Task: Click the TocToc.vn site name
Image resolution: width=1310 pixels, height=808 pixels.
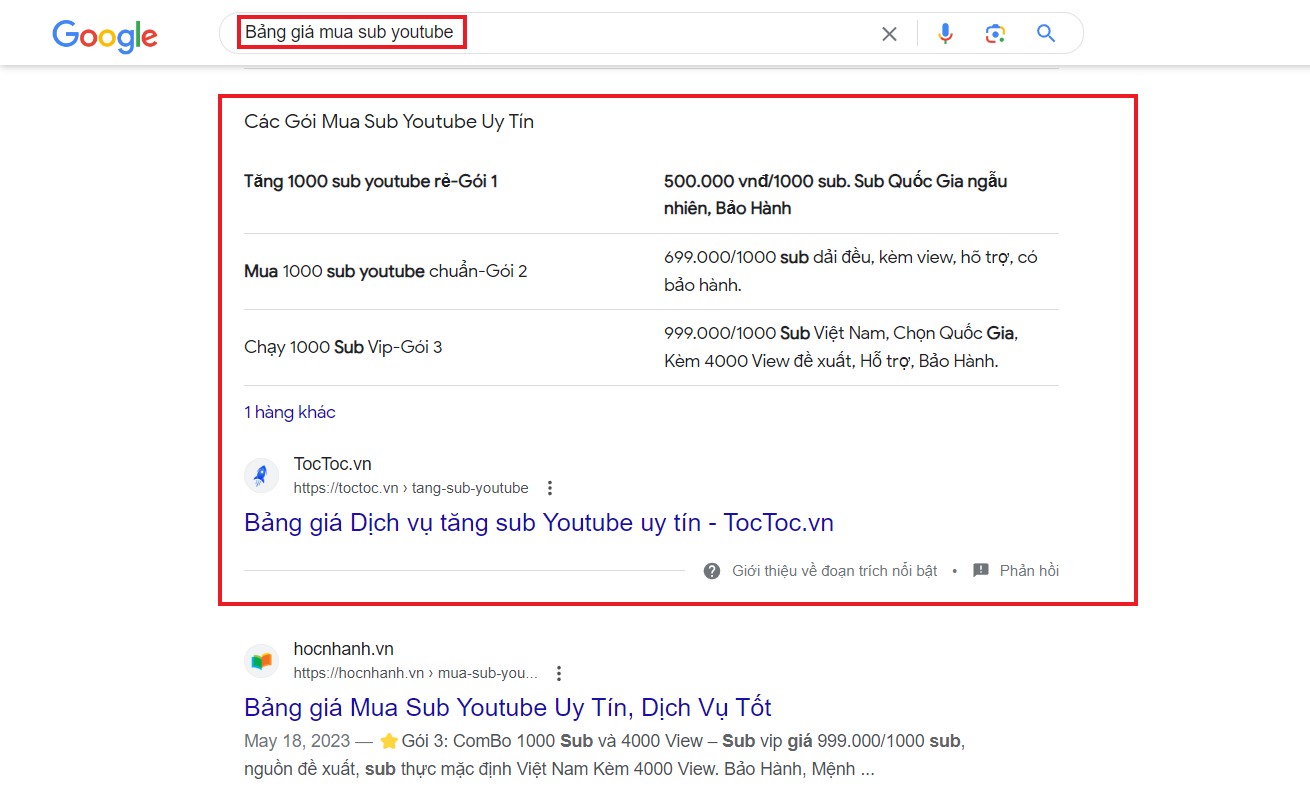Action: coord(333,464)
